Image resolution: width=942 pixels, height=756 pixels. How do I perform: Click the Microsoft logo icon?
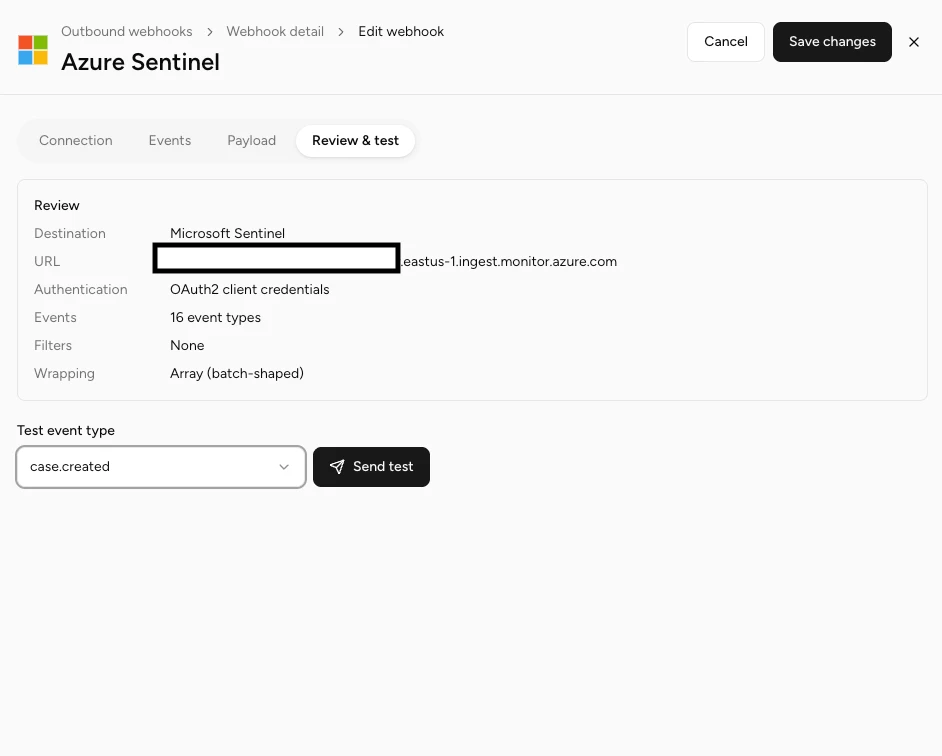[33, 50]
